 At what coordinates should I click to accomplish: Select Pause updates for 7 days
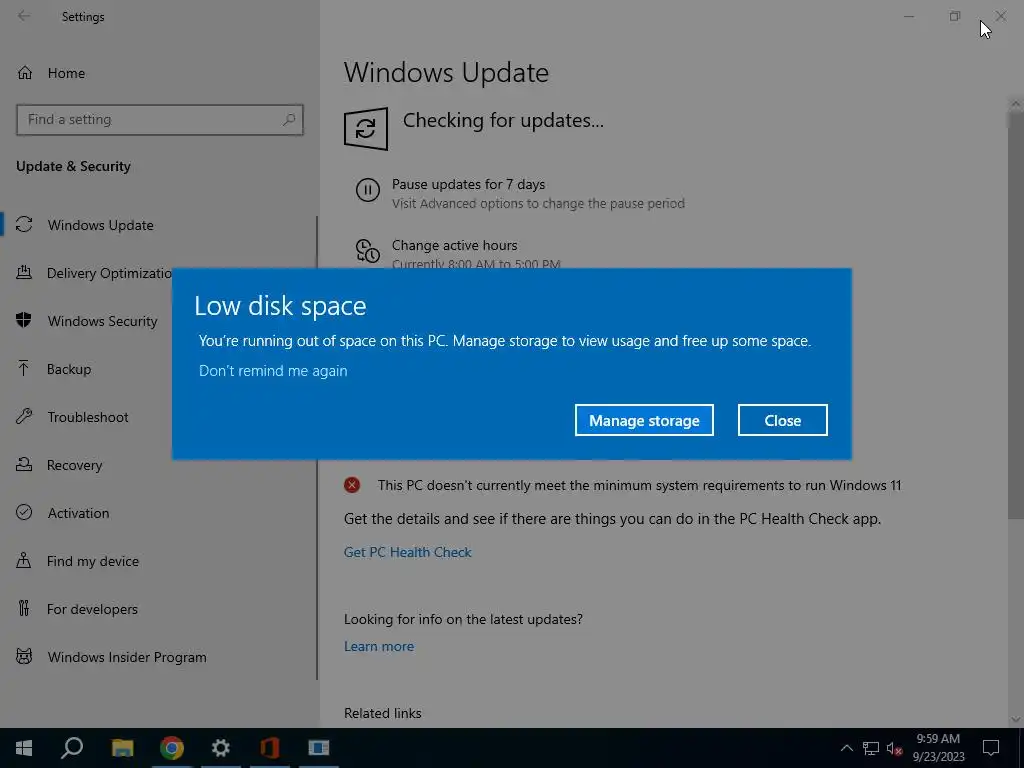(x=468, y=184)
